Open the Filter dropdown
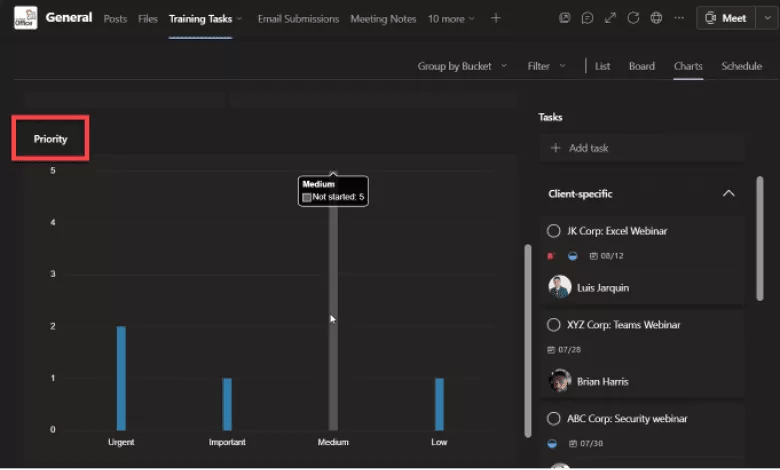 [546, 66]
